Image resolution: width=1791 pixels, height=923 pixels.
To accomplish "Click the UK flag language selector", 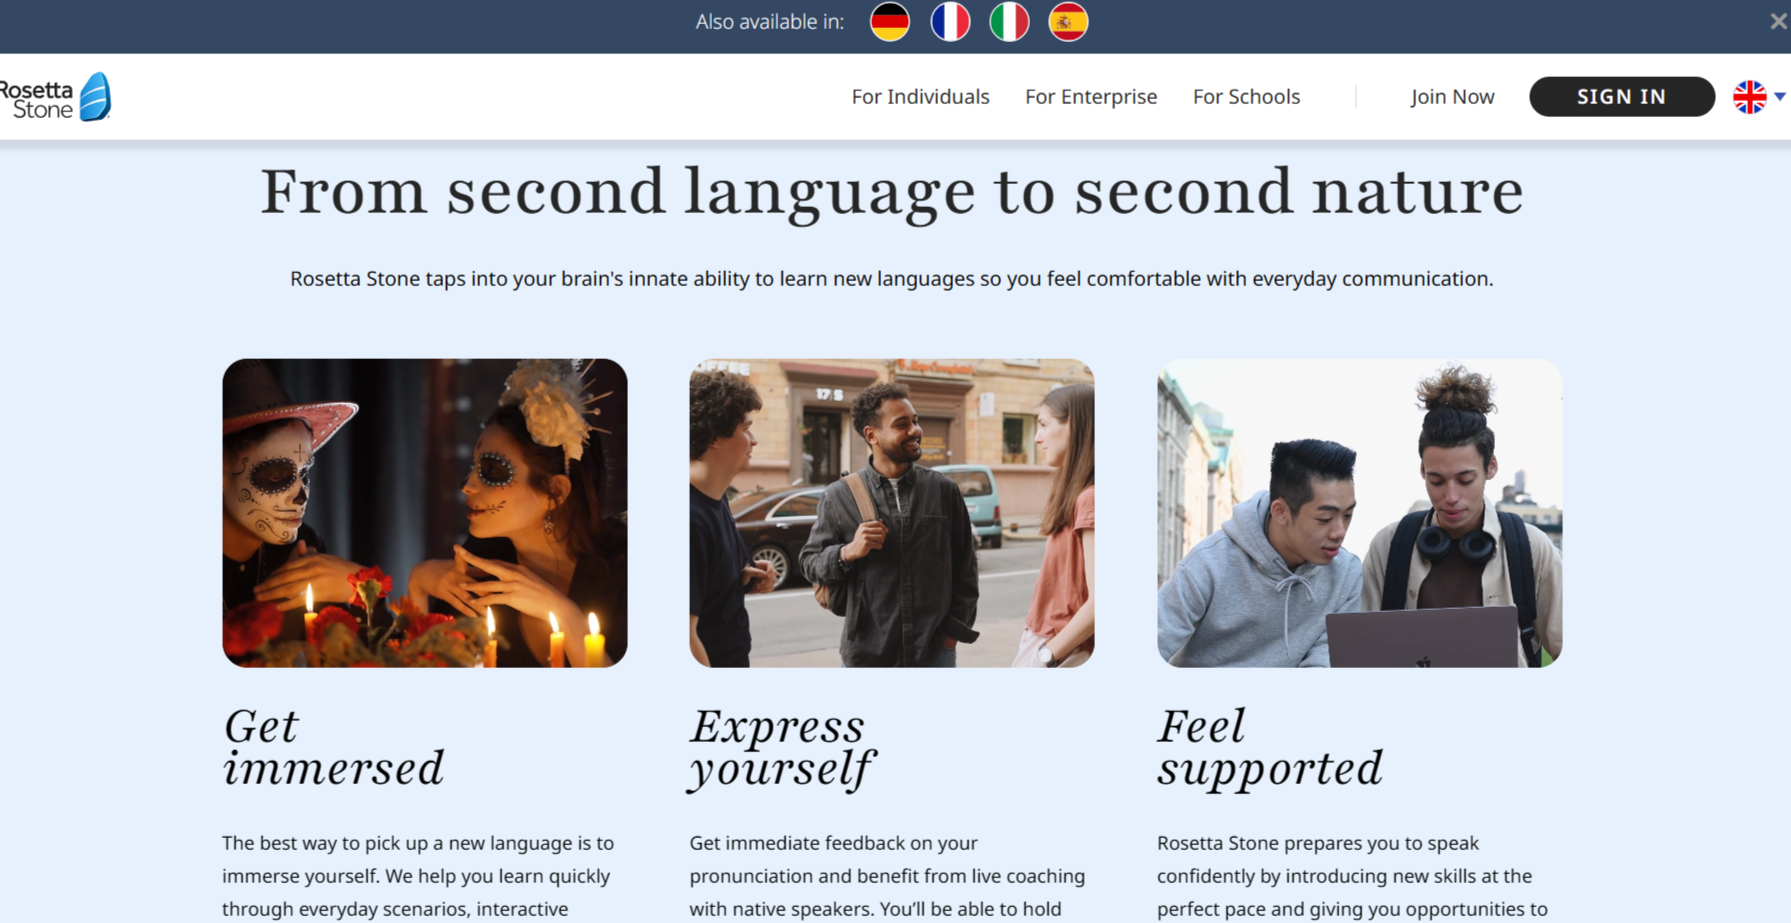I will pos(1749,97).
